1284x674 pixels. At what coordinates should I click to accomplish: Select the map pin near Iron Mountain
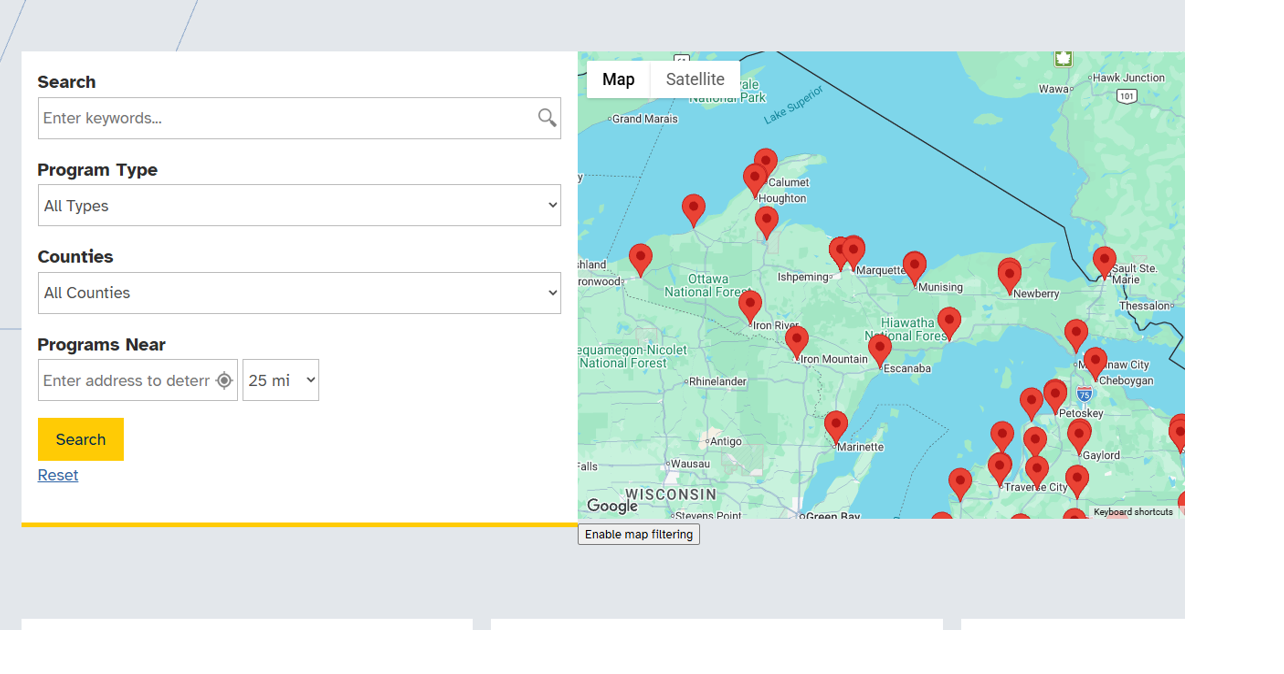coord(797,343)
